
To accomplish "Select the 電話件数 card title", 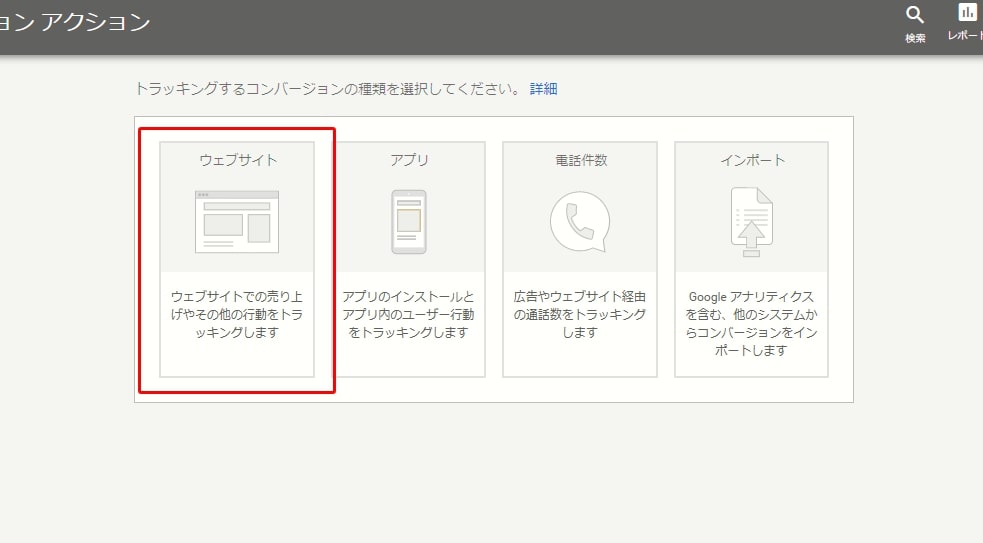I will point(581,161).
